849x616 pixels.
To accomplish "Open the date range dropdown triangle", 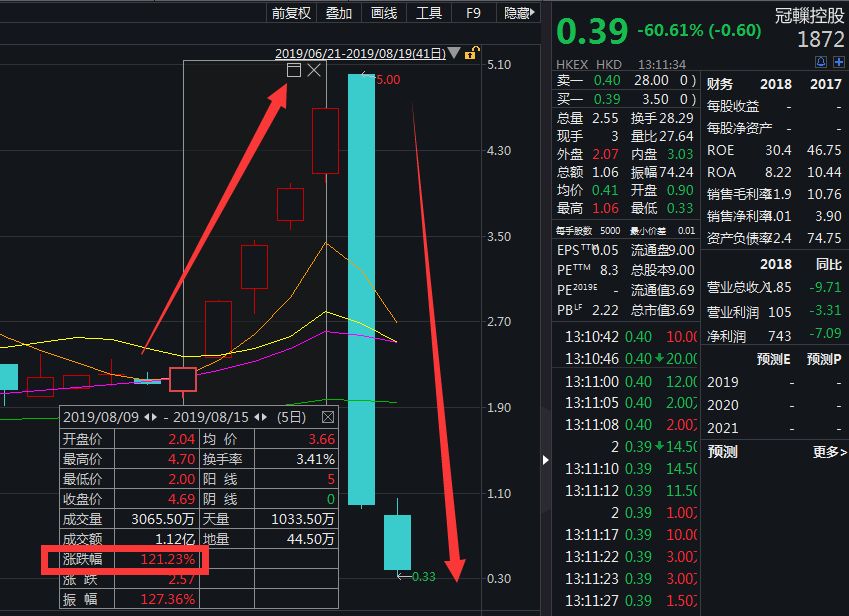I will pos(455,53).
